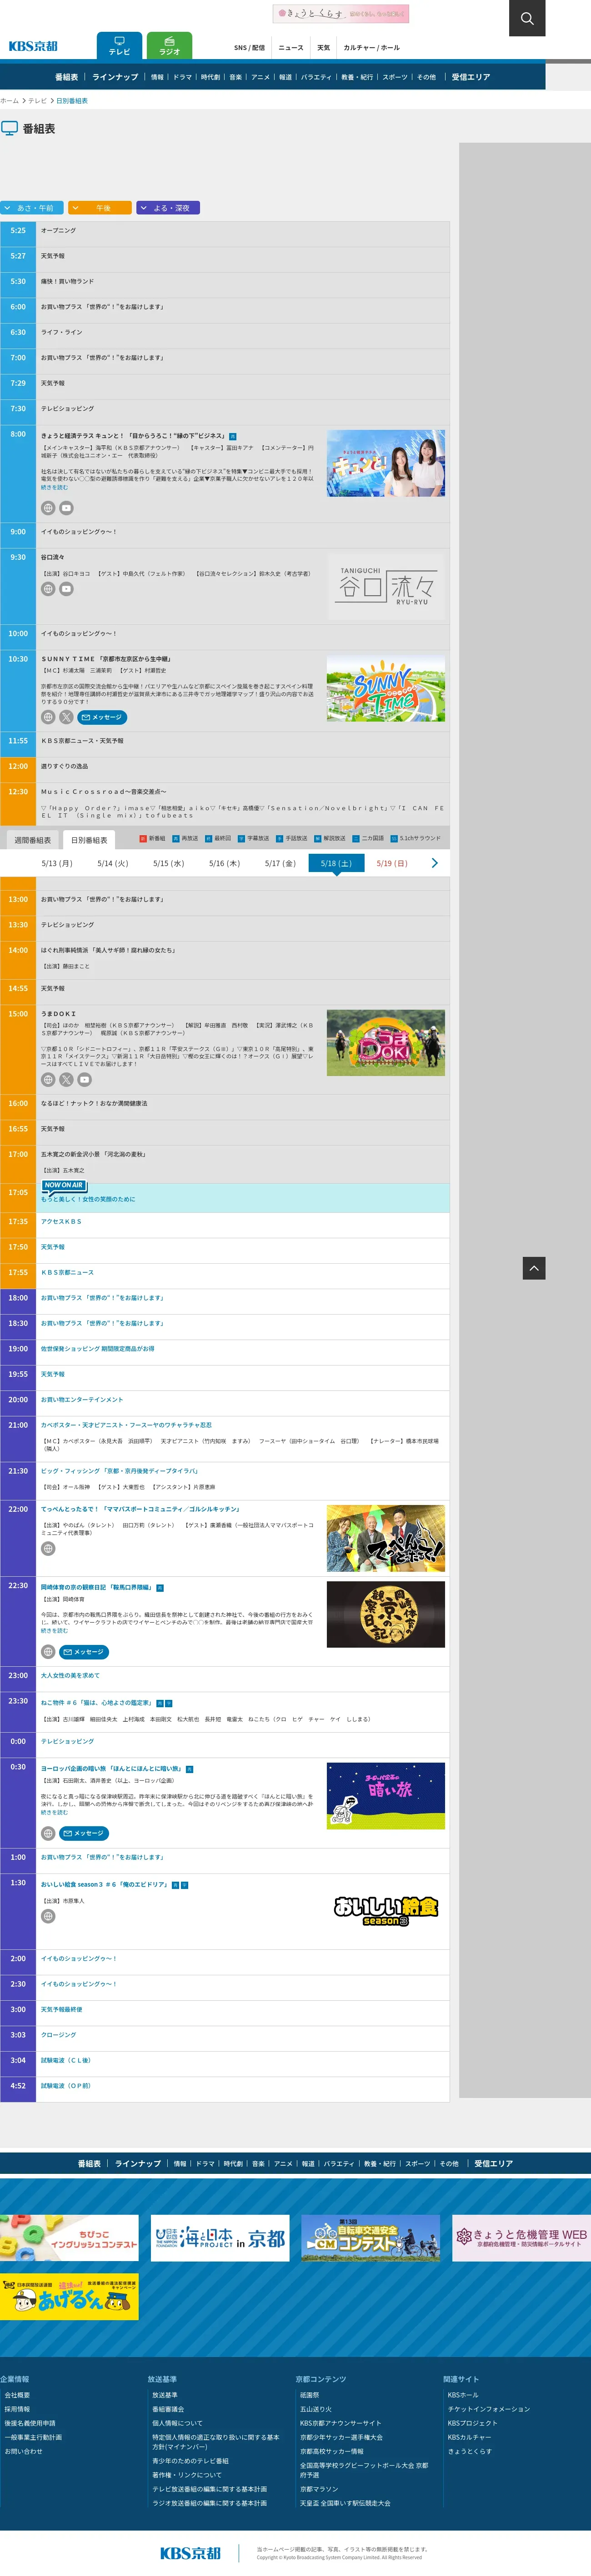Open website icon for きょうと経済テラス キュンと!
Screen dimensions: 591x2576
48,508
